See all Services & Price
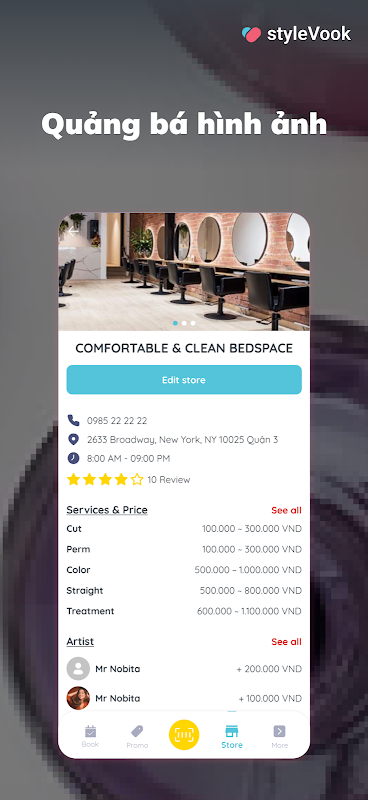368x800 pixels. tap(286, 510)
